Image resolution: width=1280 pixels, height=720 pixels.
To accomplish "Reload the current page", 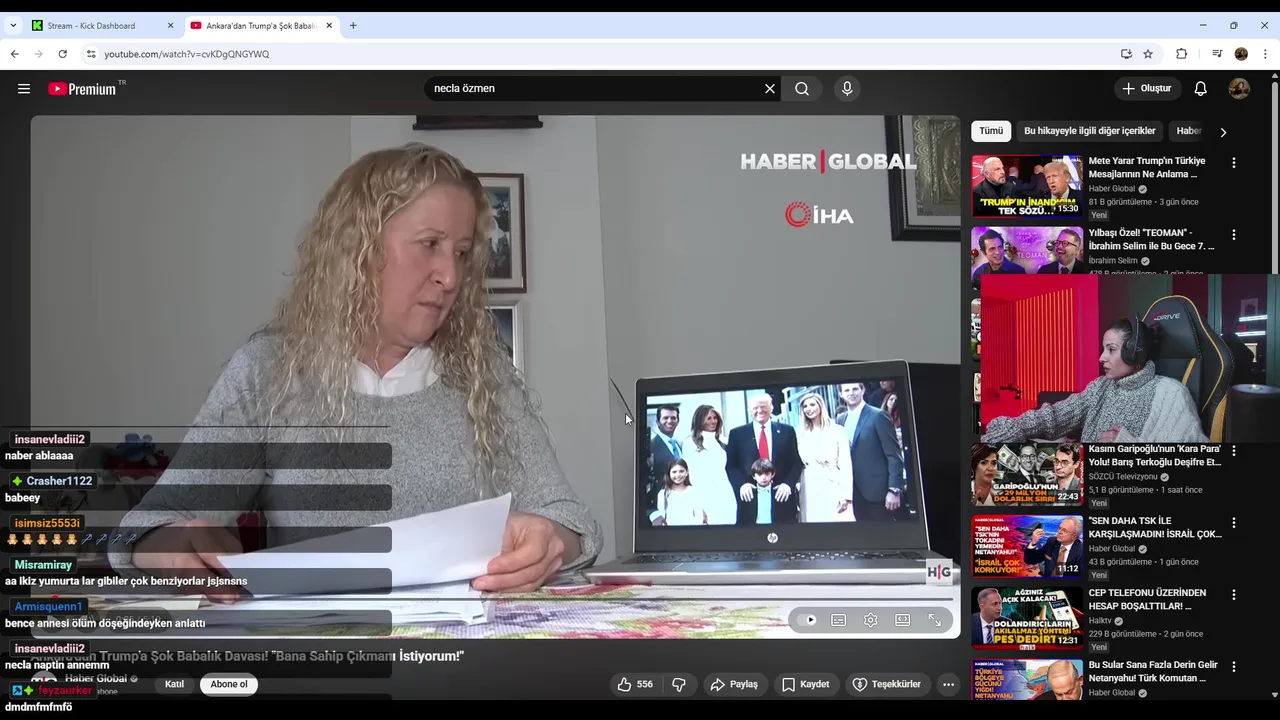I will click(63, 54).
